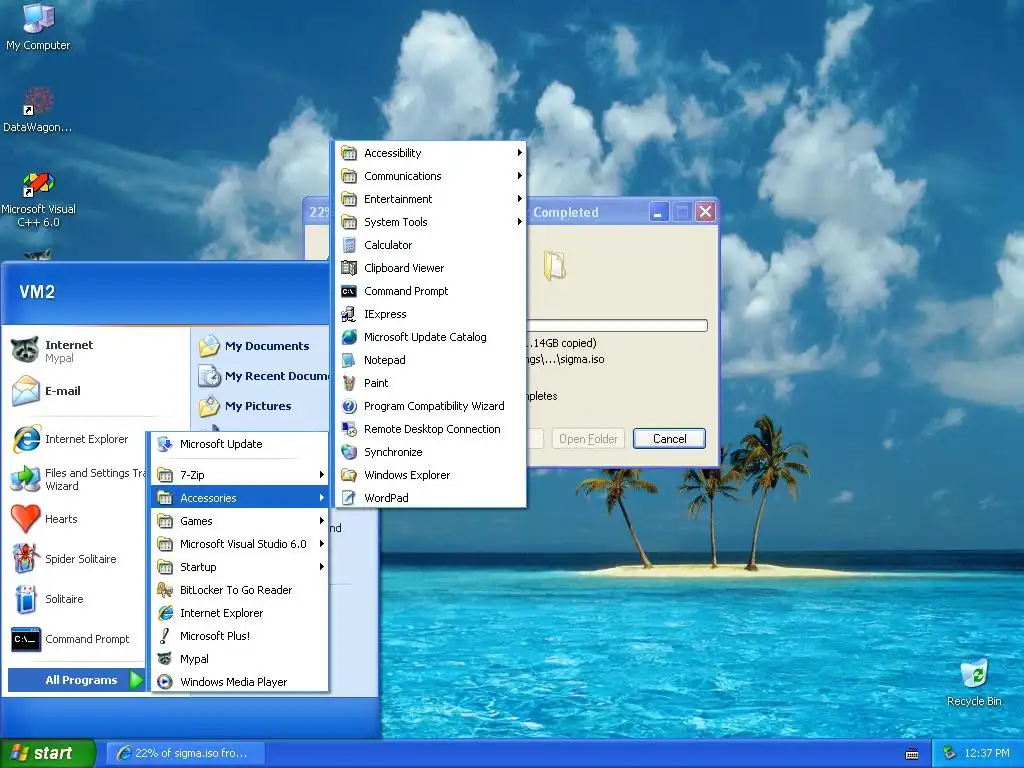This screenshot has height=768, width=1024.
Task: Expand 7-Zip program group
Action: (239, 475)
